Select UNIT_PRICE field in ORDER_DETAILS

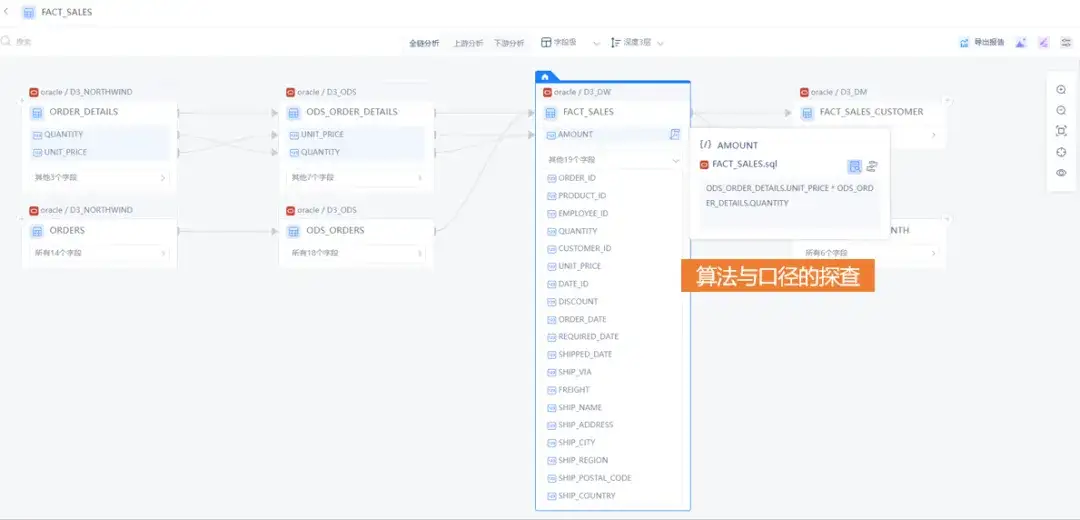tap(100, 152)
